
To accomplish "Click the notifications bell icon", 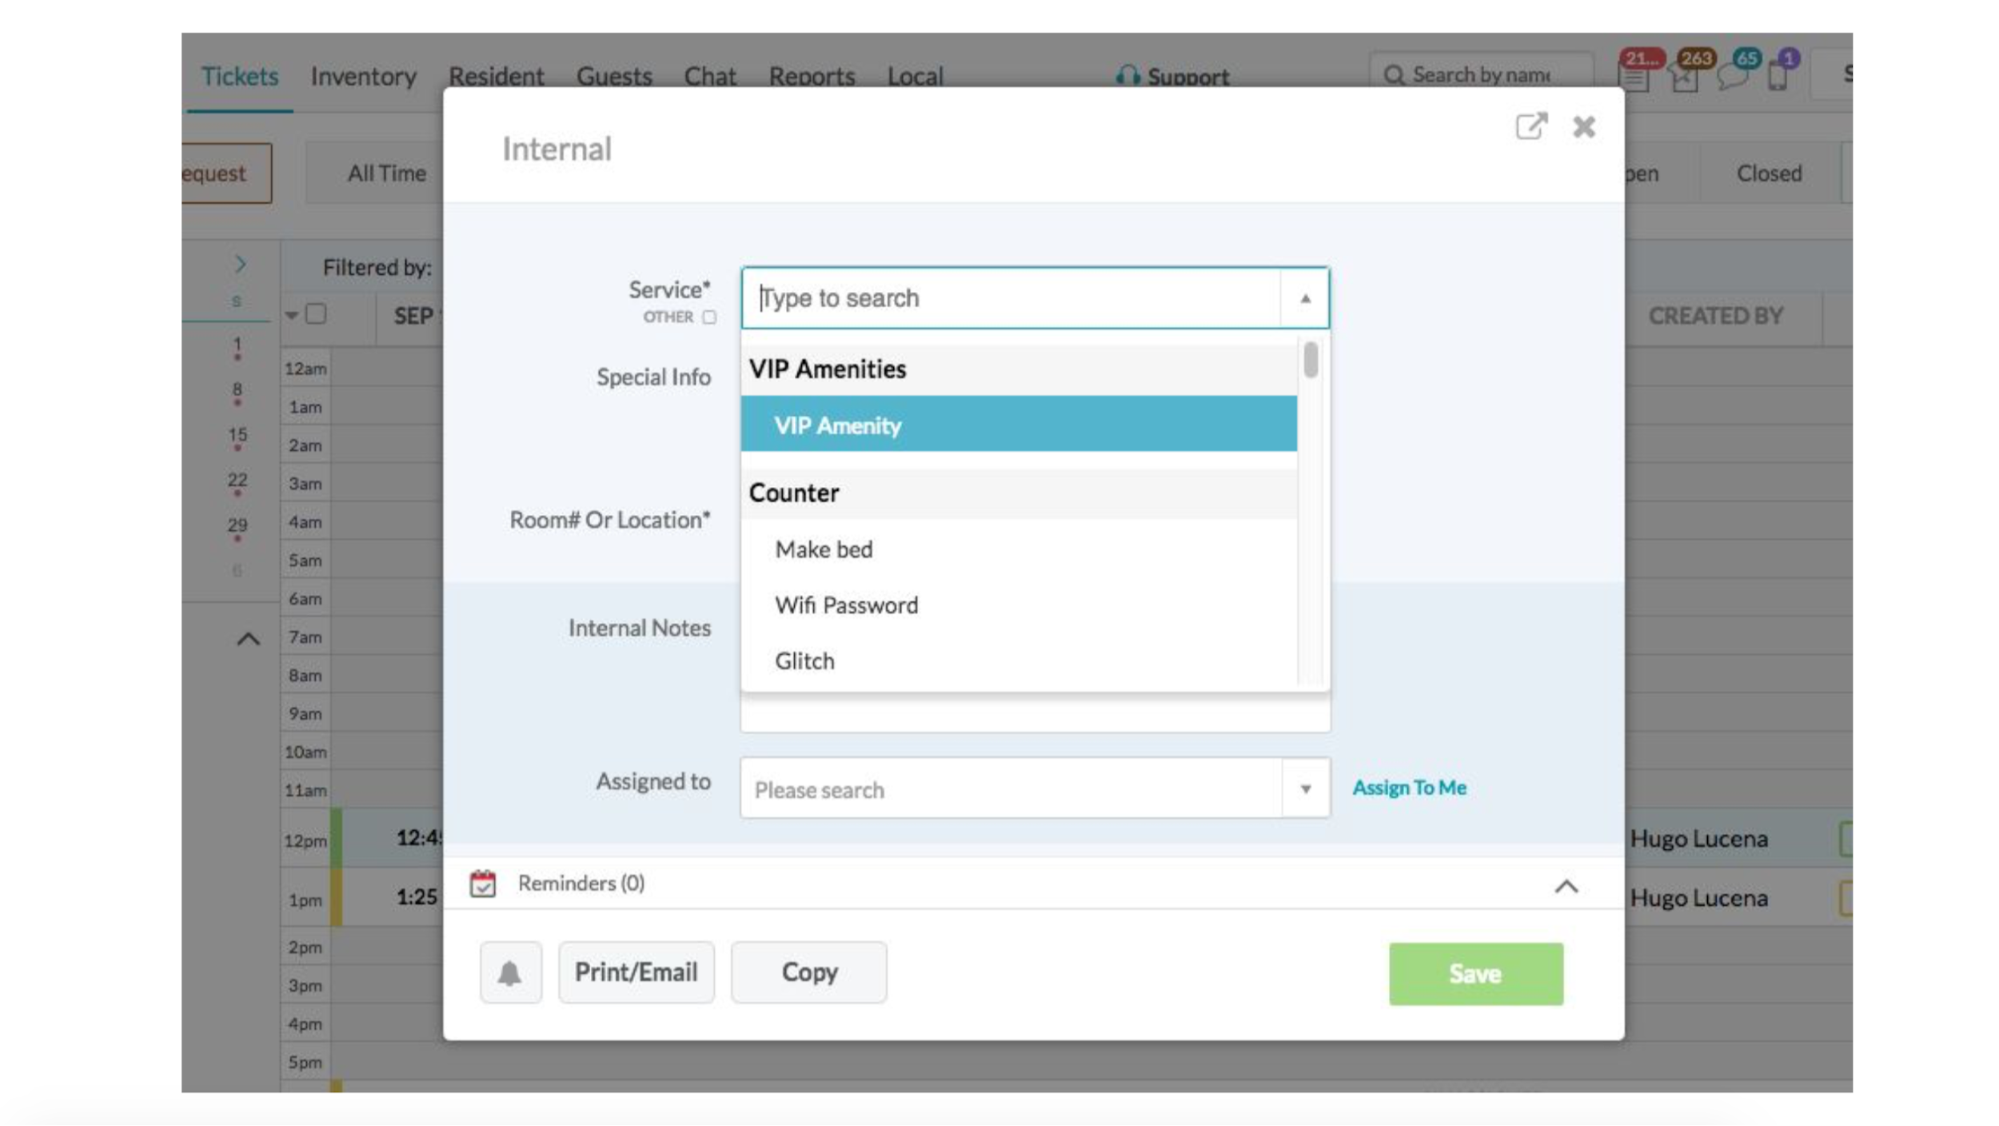I will [507, 972].
